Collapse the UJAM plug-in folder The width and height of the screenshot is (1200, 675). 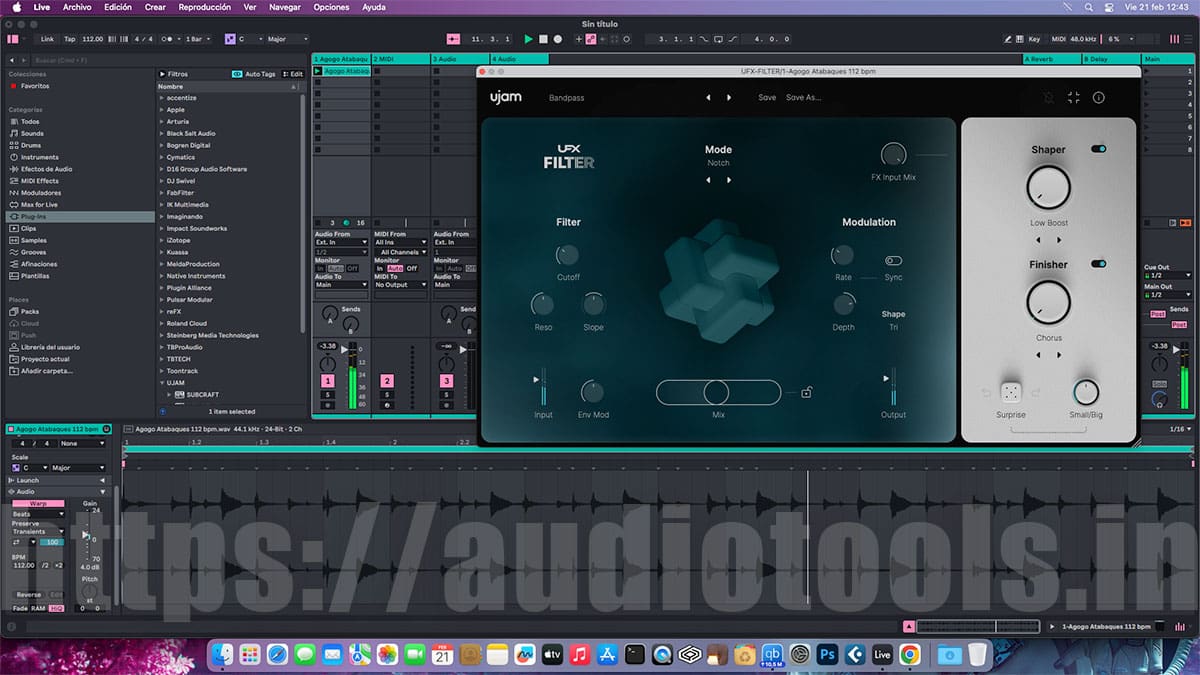click(161, 383)
